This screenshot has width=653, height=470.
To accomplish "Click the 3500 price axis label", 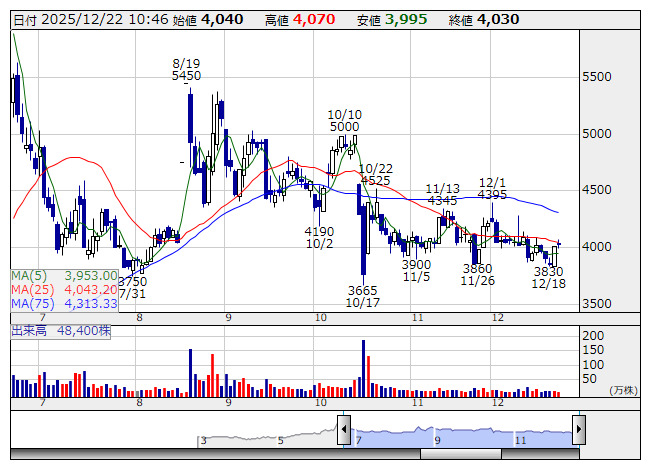I will point(596,303).
